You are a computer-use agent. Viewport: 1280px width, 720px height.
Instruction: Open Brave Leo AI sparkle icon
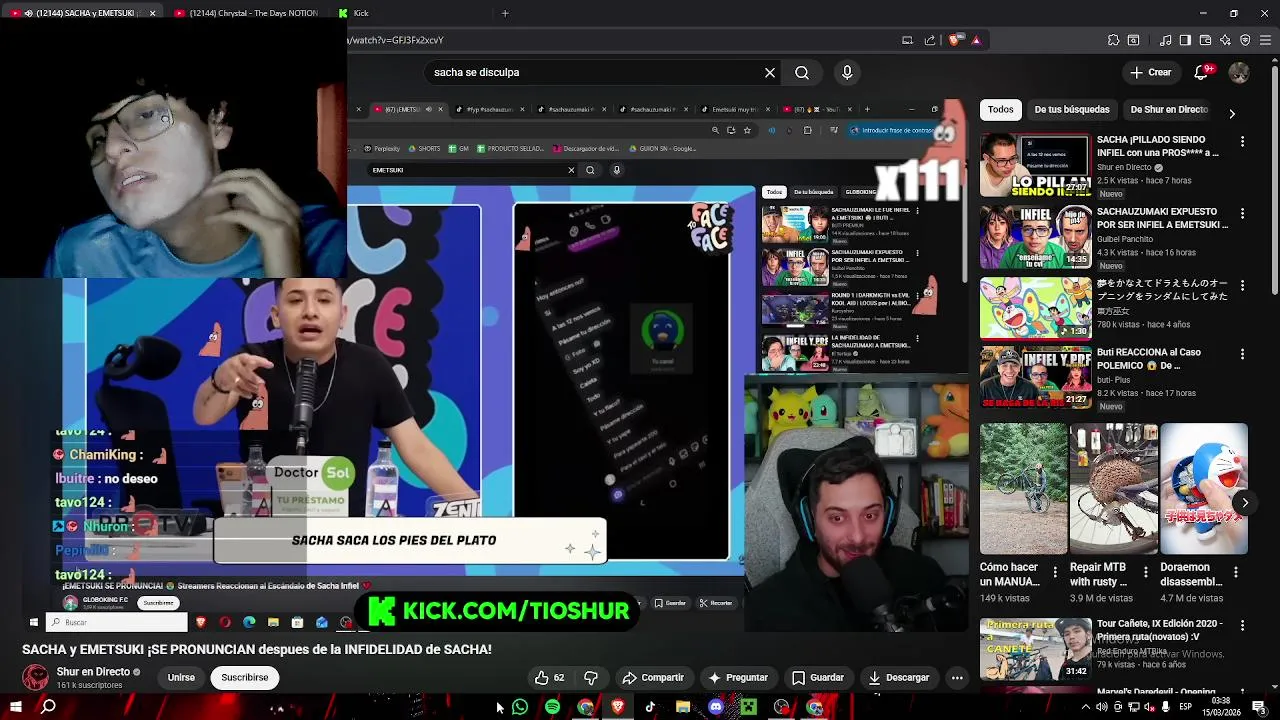coord(1225,40)
